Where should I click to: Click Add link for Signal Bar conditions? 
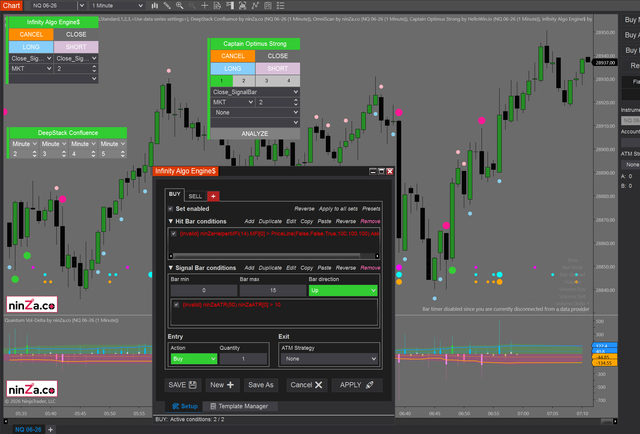(249, 268)
